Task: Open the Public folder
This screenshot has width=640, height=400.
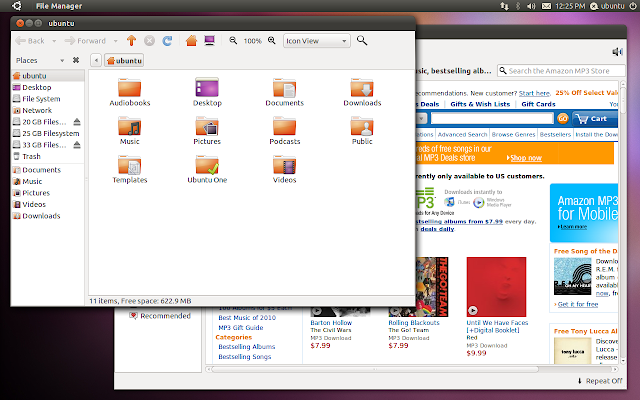Action: 362,126
